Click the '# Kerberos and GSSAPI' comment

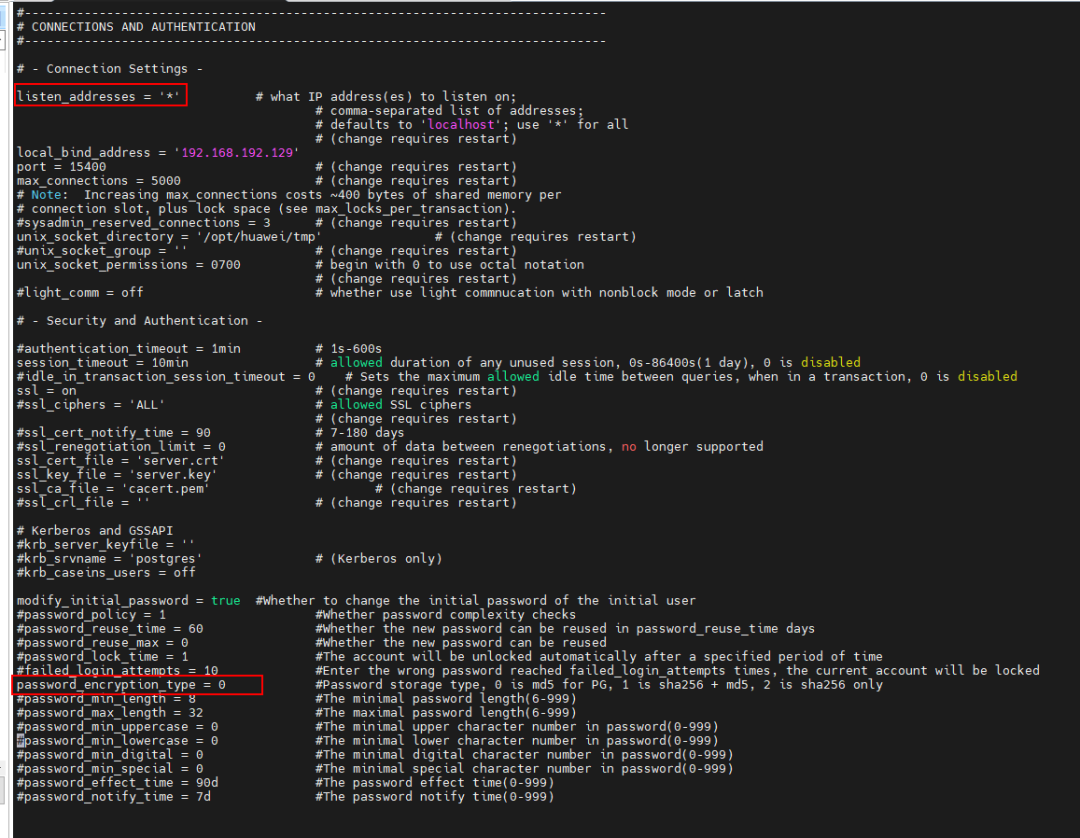coord(94,531)
